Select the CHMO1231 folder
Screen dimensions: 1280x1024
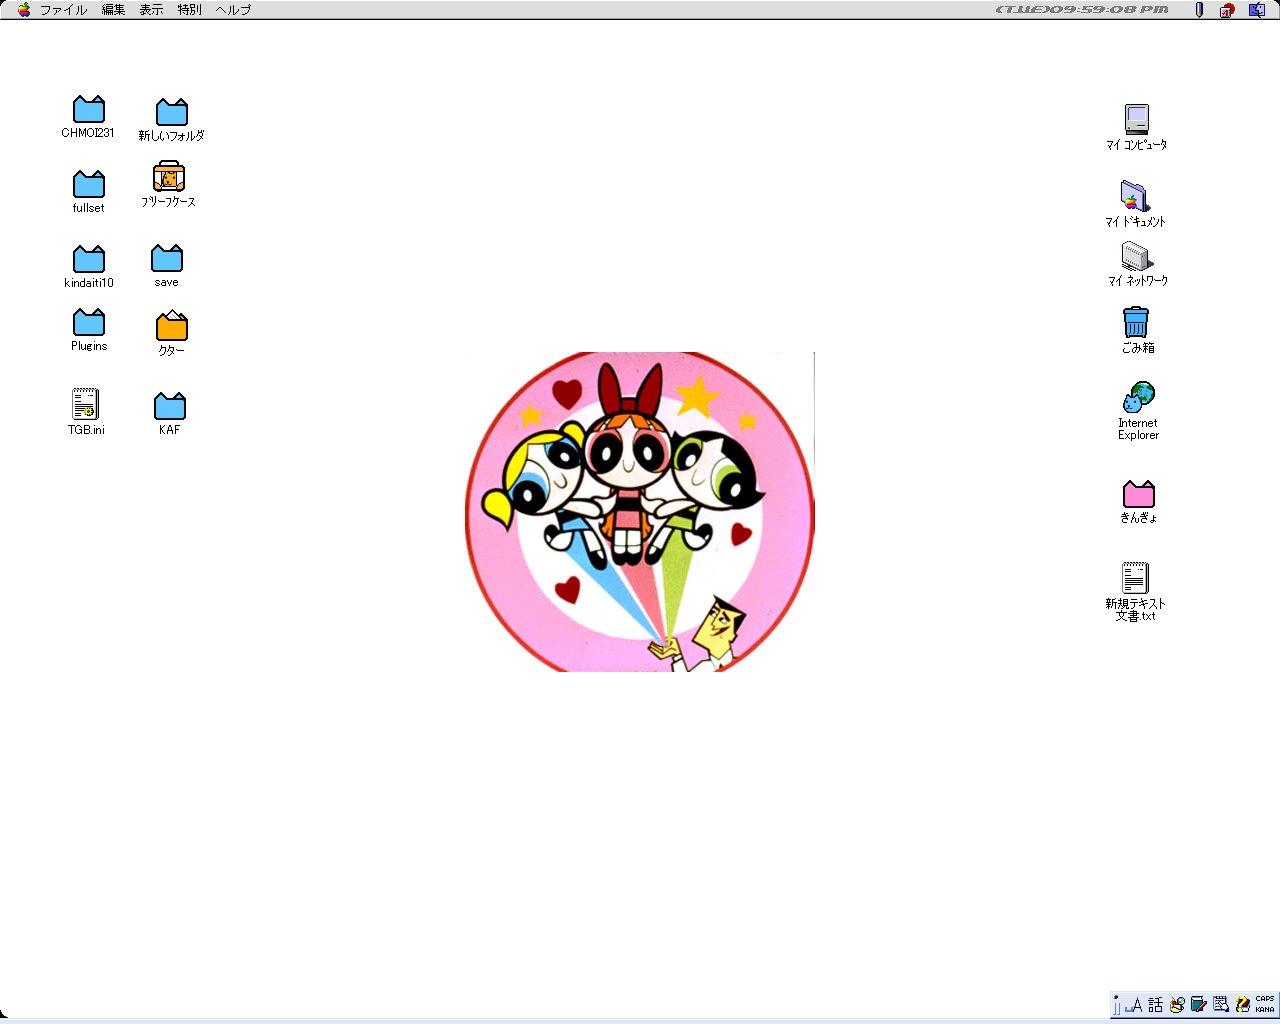tap(88, 117)
